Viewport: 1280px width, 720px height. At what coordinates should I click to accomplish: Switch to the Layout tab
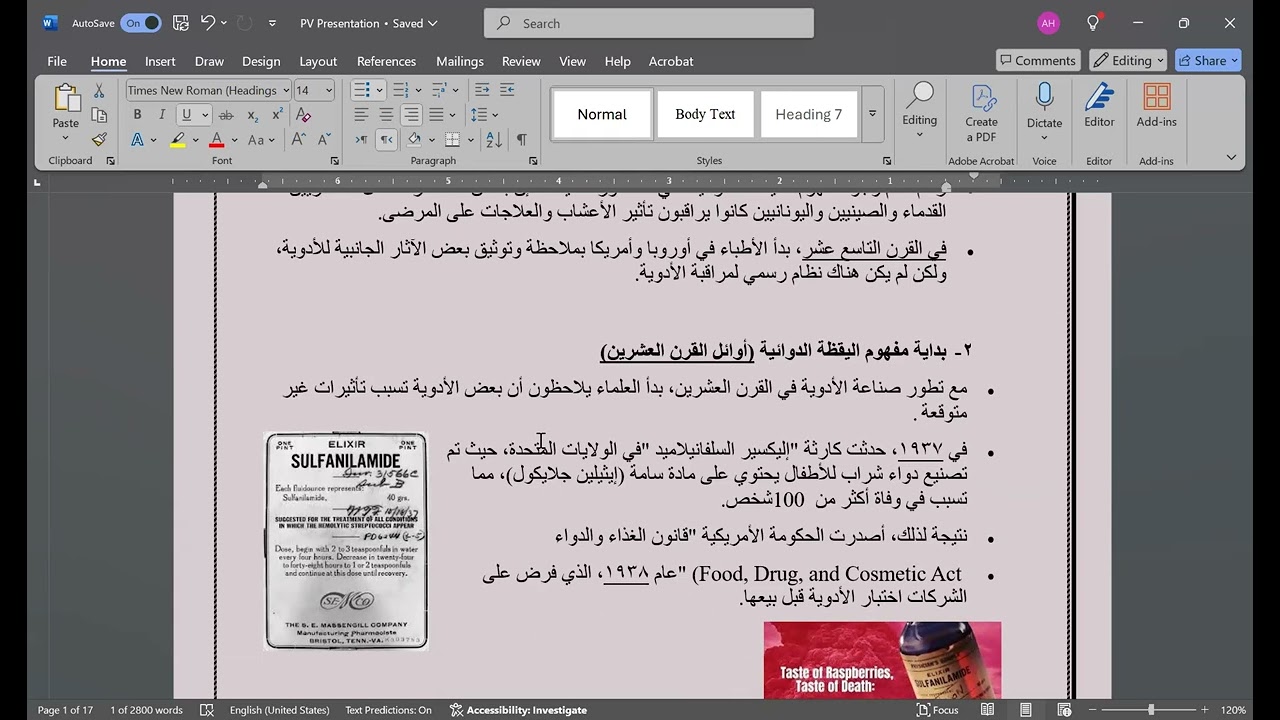coord(318,61)
